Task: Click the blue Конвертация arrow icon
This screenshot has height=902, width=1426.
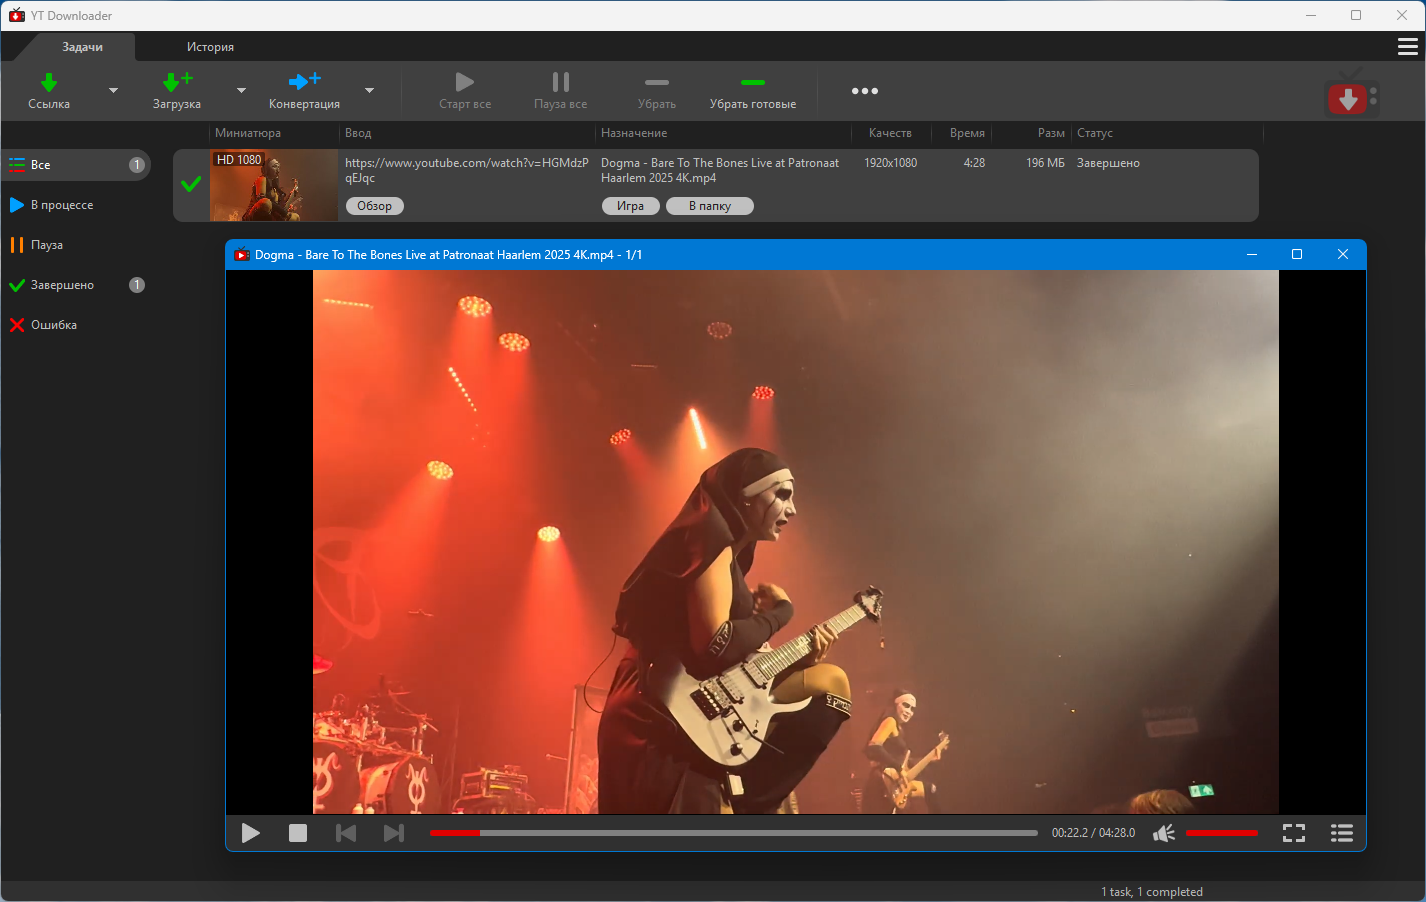Action: 304,82
